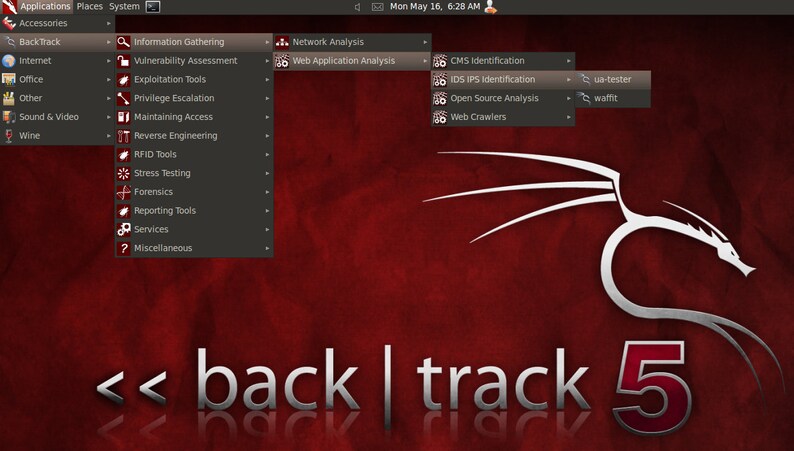Select Web Application Analysis menu entry
The image size is (794, 451).
click(x=352, y=61)
